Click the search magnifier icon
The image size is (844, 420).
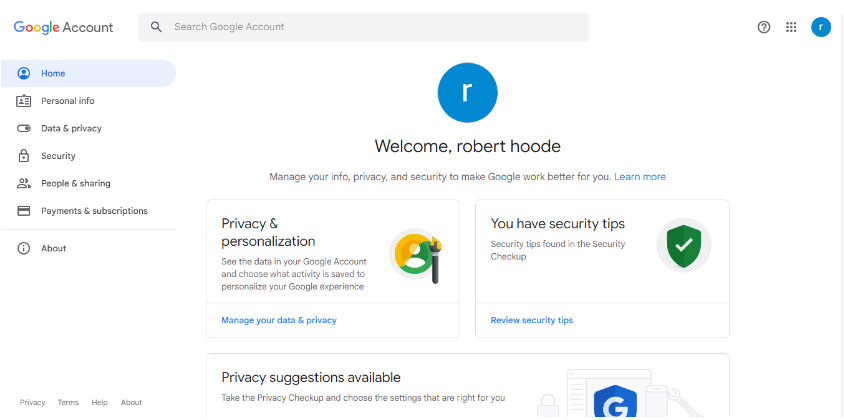click(156, 27)
